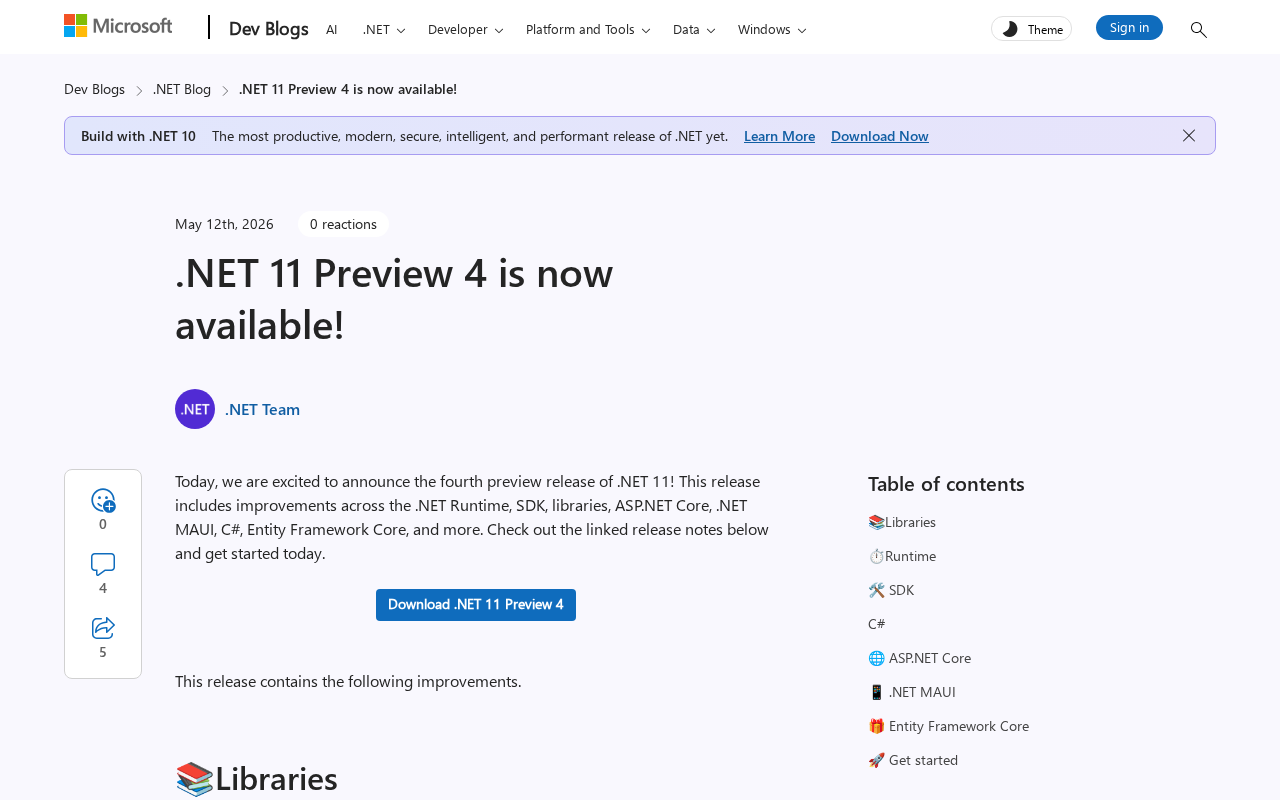Image resolution: width=1280 pixels, height=800 pixels.
Task: Expand the .NET navigation dropdown
Action: point(384,30)
